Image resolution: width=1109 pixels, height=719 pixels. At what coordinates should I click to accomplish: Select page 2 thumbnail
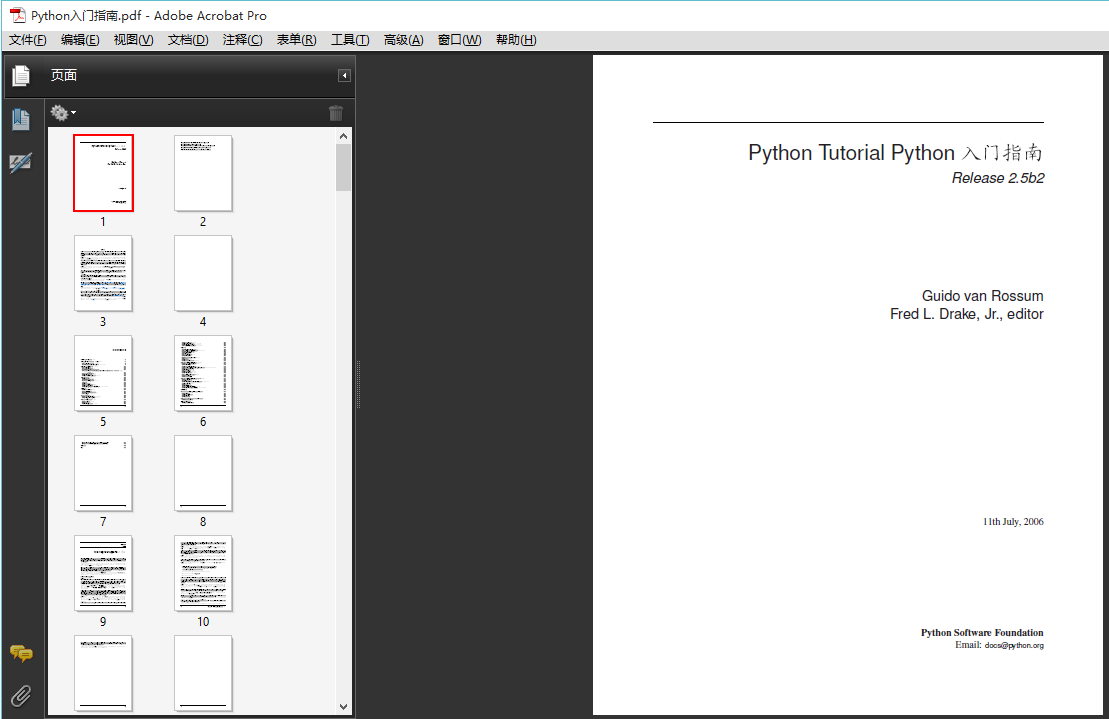[203, 173]
